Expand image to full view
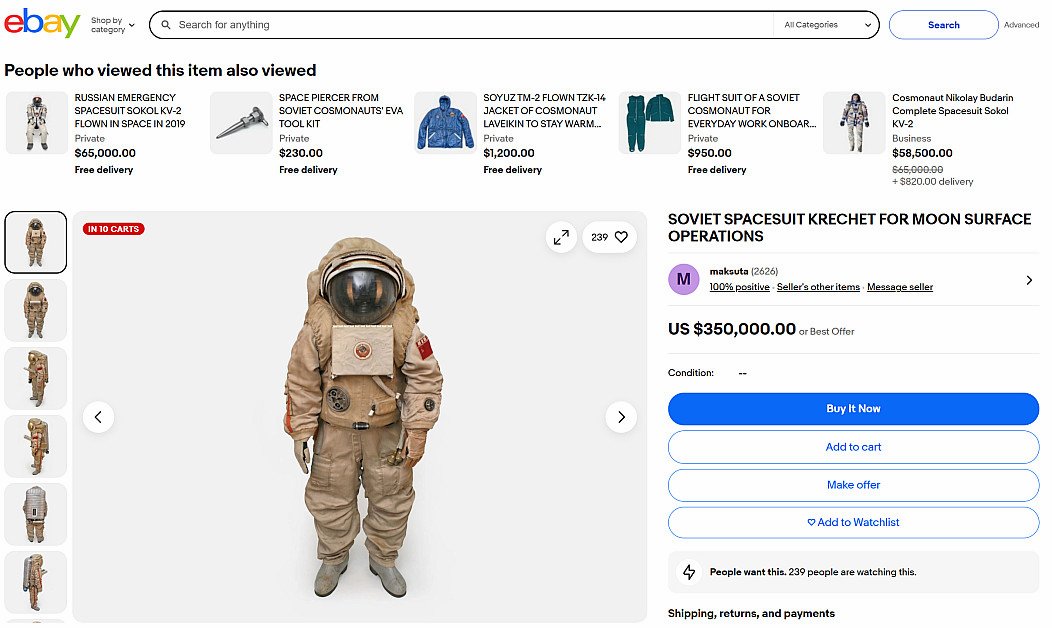1052x628 pixels. 561,237
